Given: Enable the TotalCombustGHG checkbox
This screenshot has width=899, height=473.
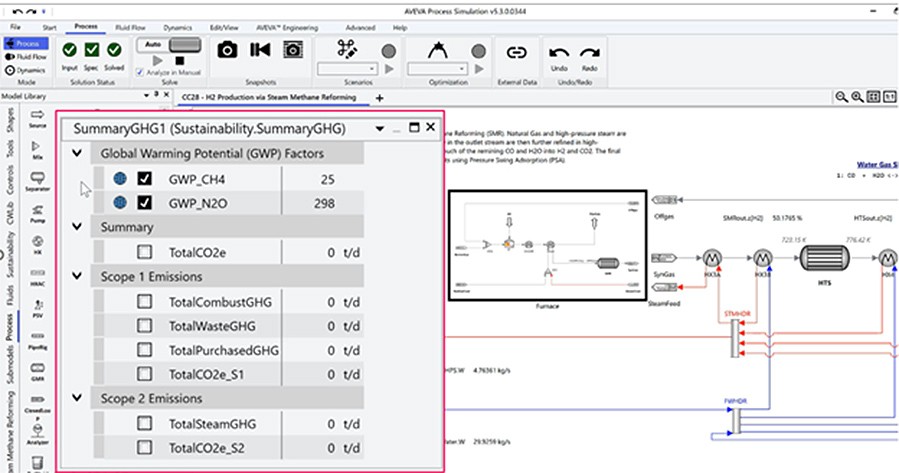Looking at the screenshot, I should tap(144, 302).
